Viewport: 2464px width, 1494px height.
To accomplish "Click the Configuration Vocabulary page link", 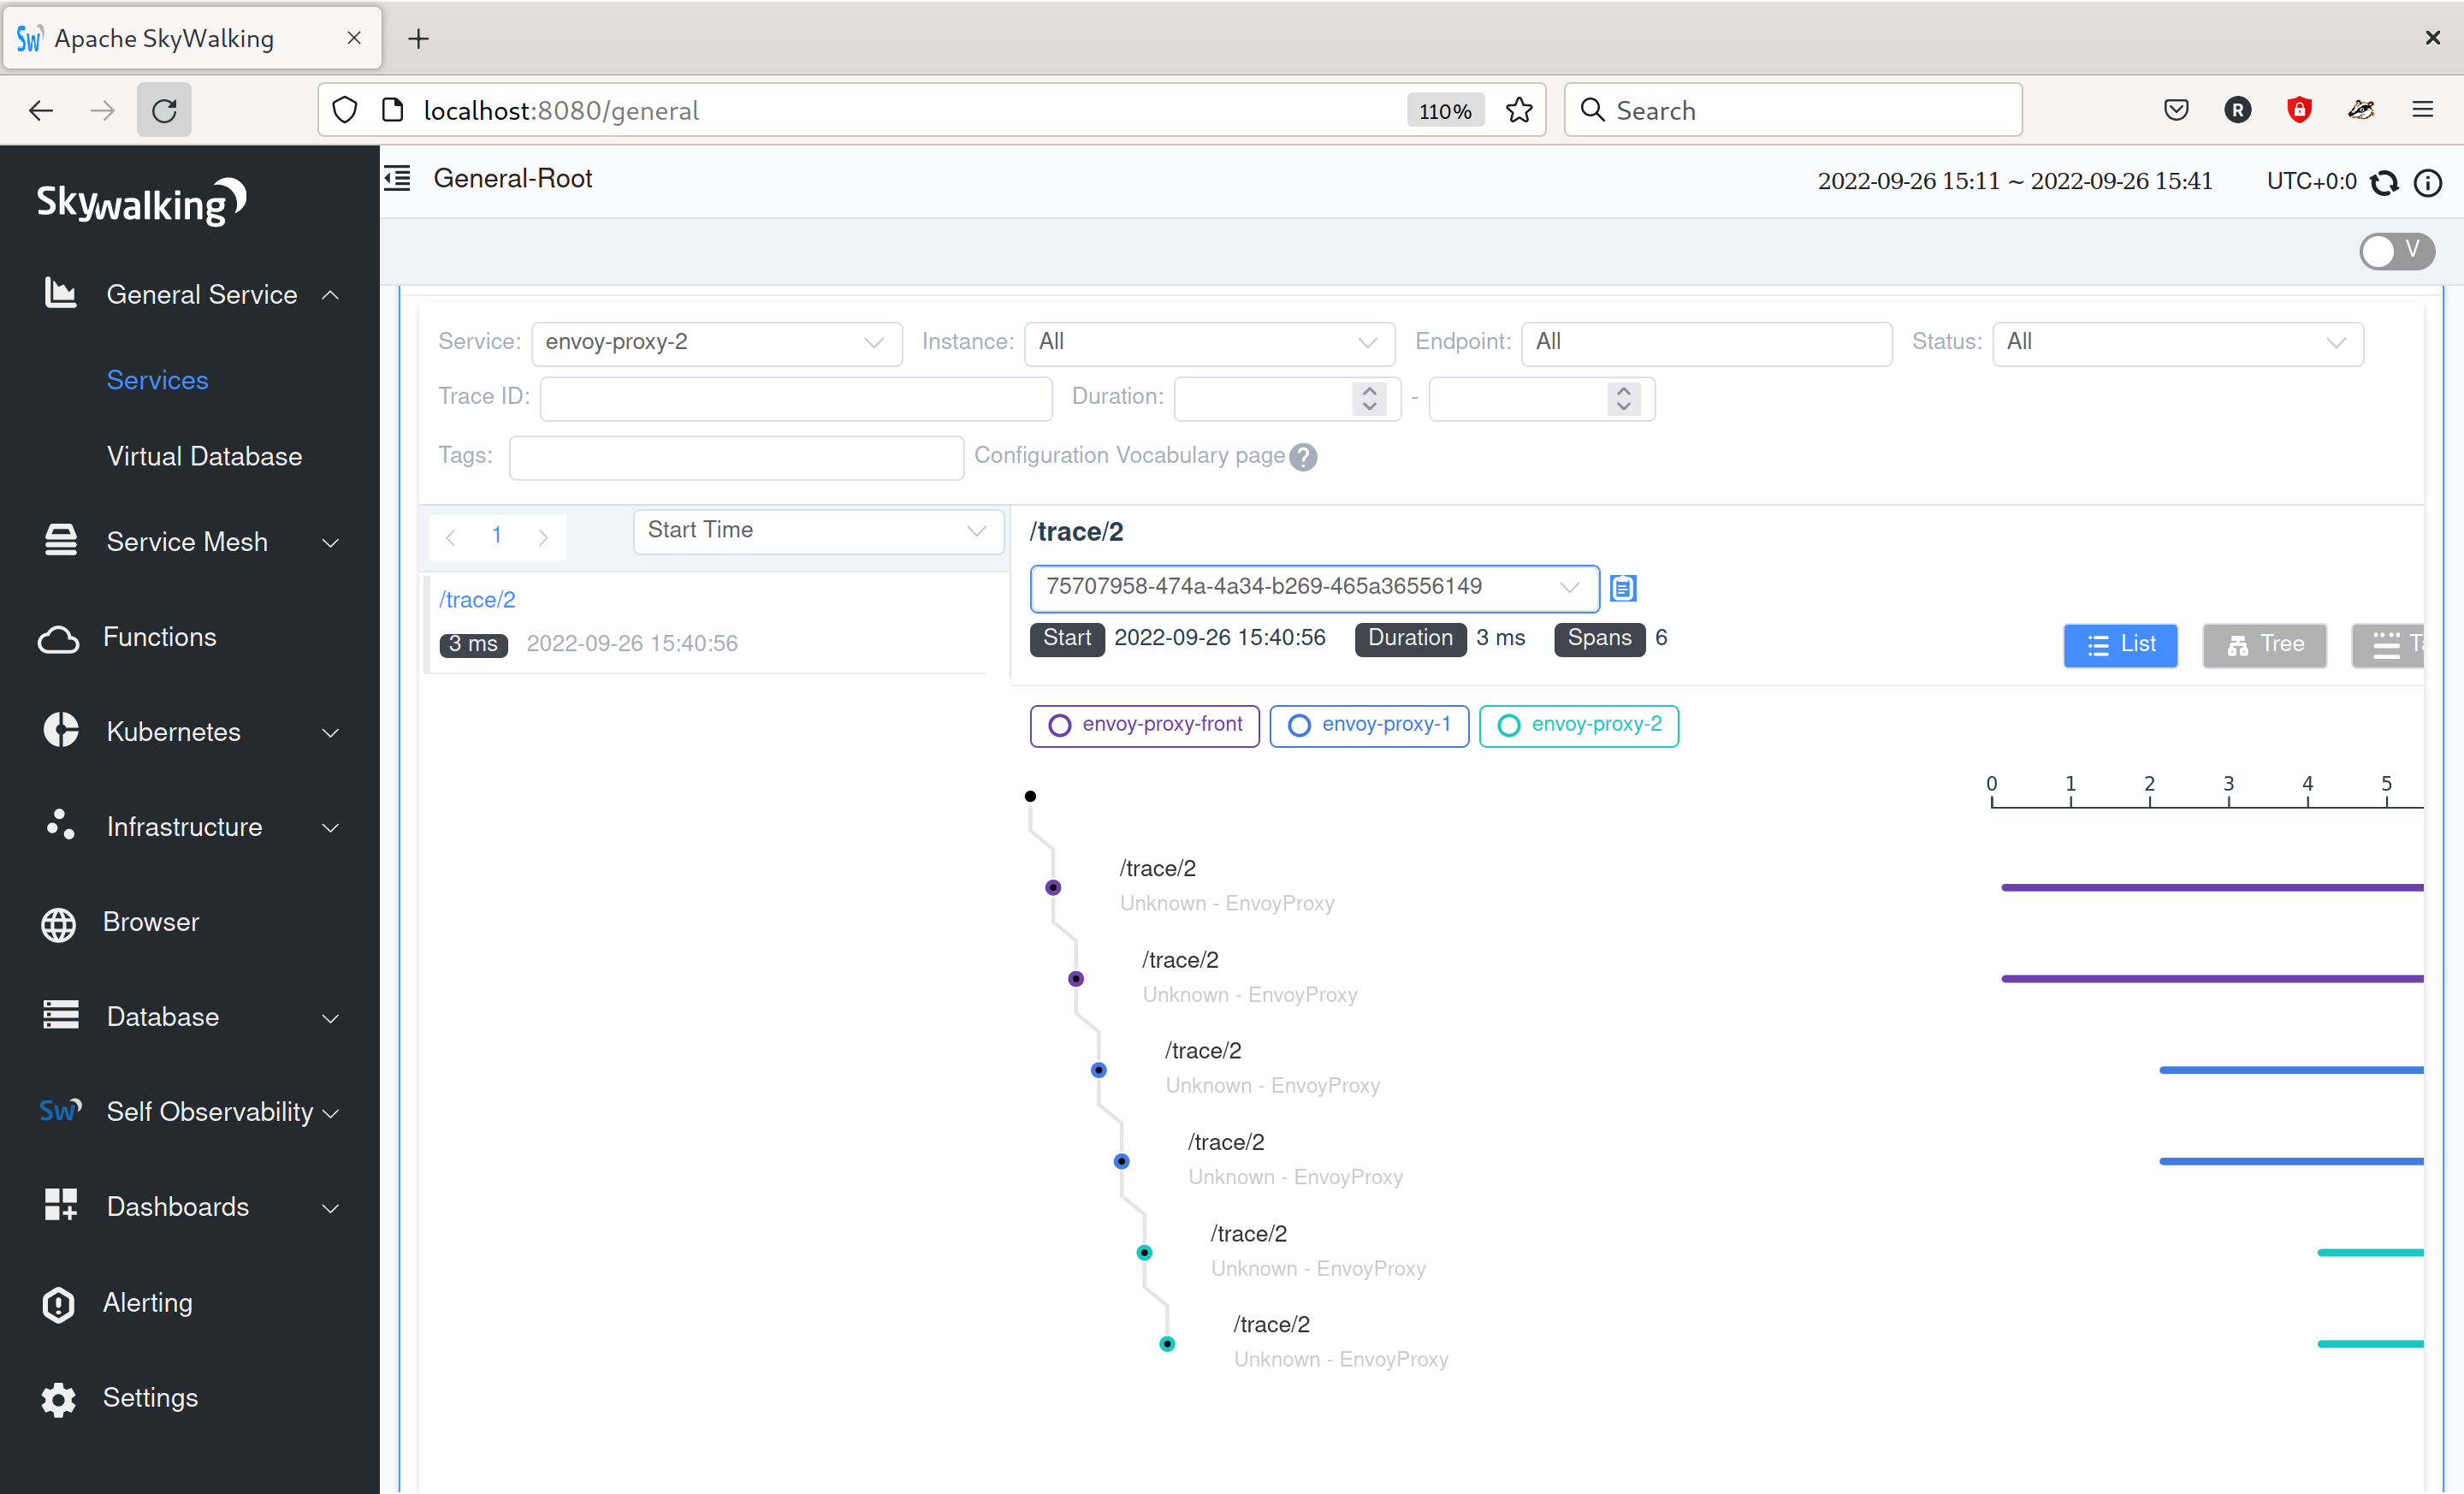I will click(x=1130, y=456).
